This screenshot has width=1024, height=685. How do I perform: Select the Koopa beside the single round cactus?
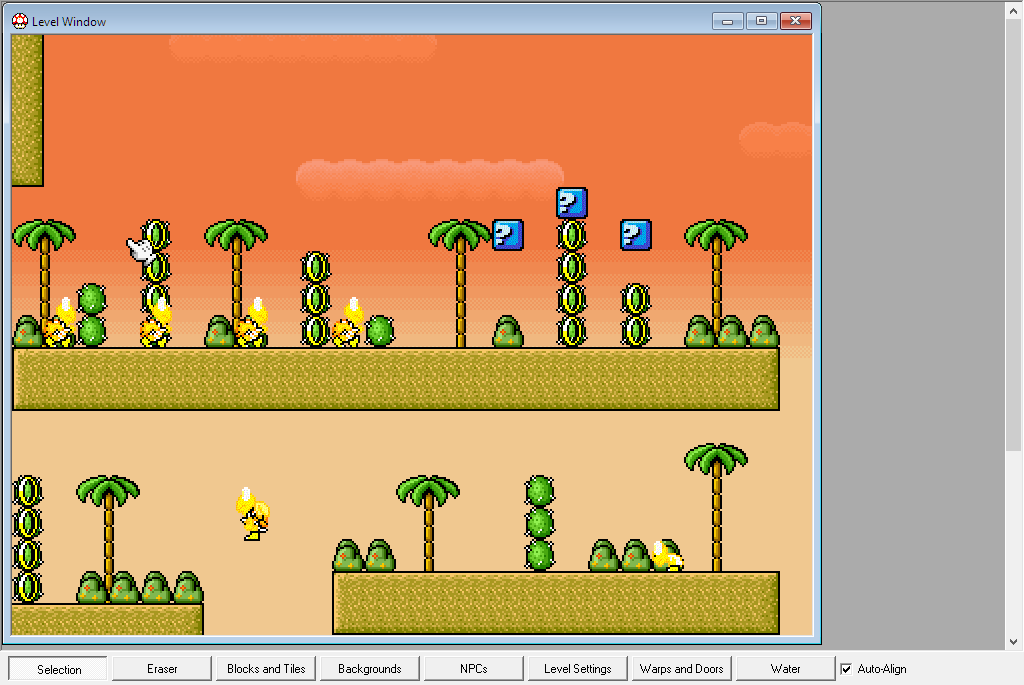click(x=347, y=323)
